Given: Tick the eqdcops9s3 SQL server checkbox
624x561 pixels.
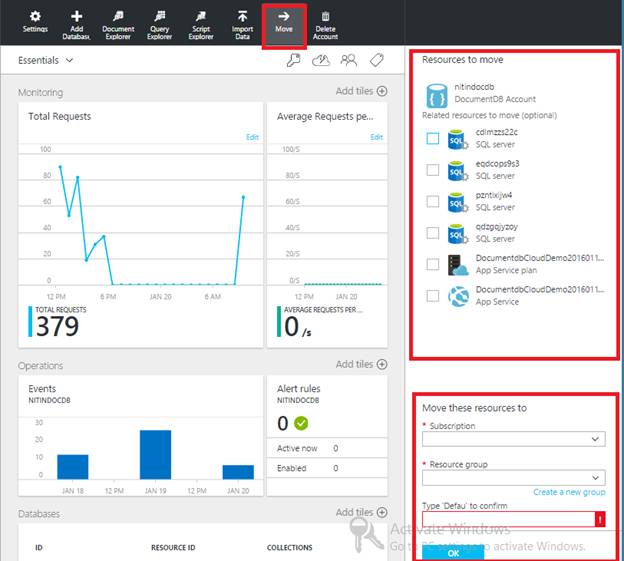Looking at the screenshot, I should [433, 170].
